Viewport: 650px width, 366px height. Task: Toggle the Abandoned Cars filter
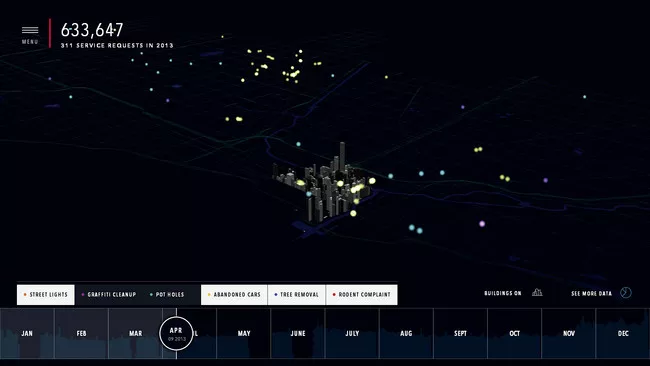234,295
